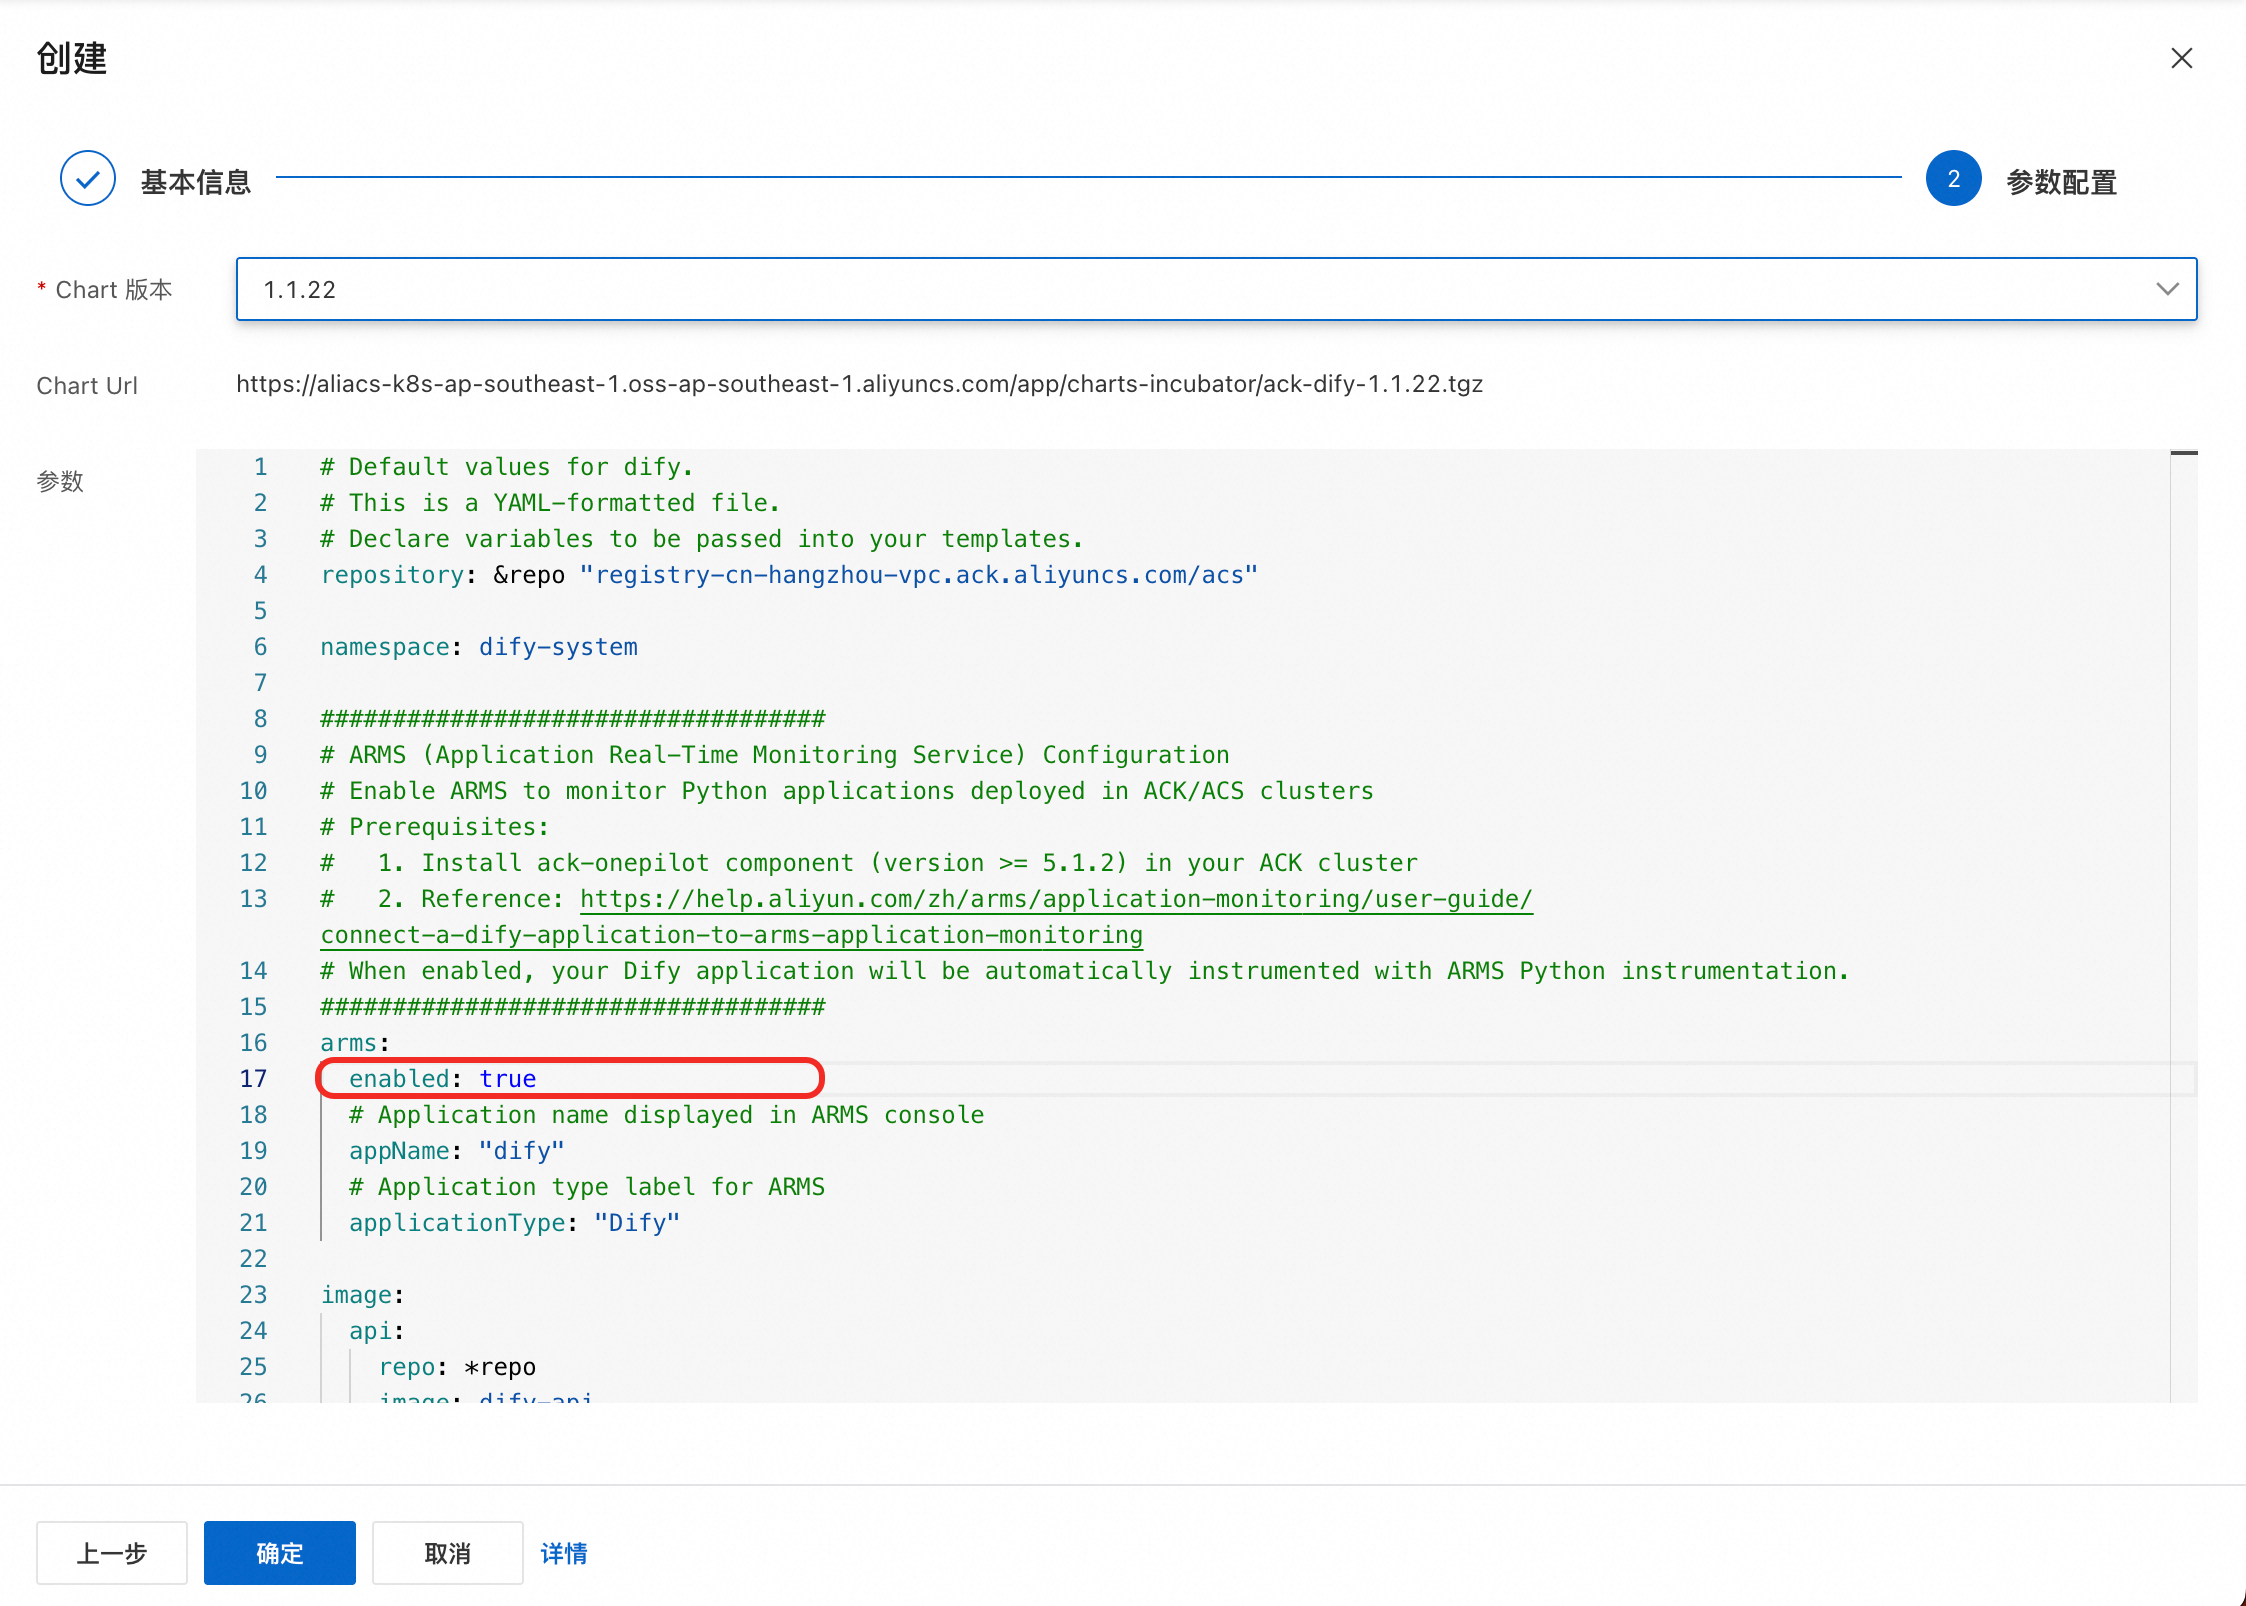Click the "# Prerequisites:" comment line

tap(434, 827)
